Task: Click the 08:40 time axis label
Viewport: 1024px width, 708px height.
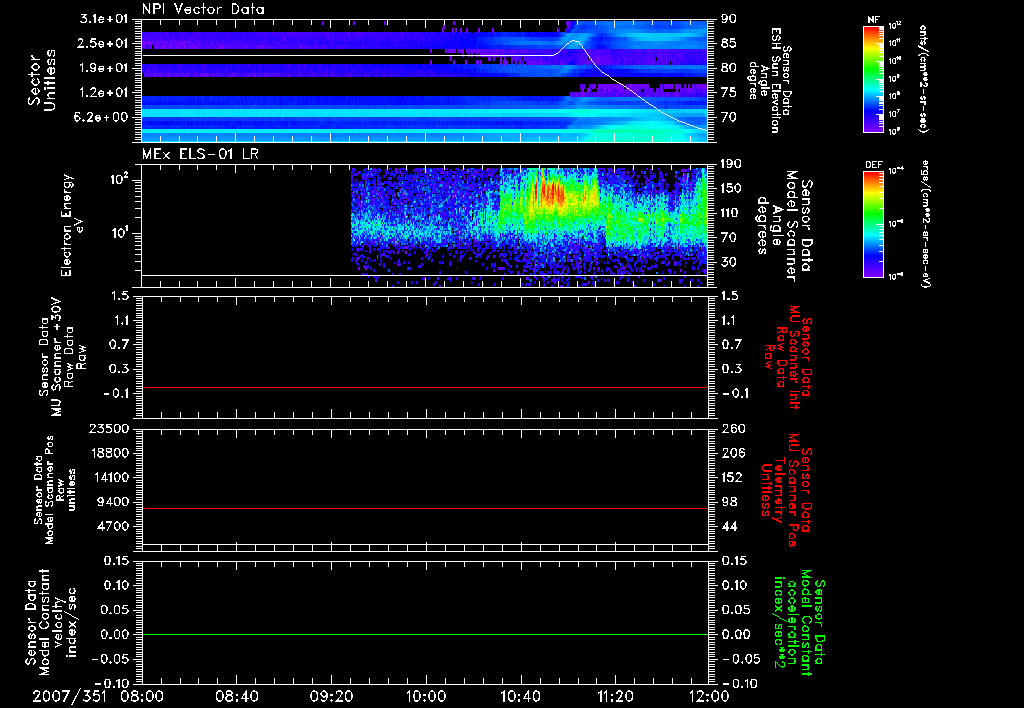Action: 237,694
